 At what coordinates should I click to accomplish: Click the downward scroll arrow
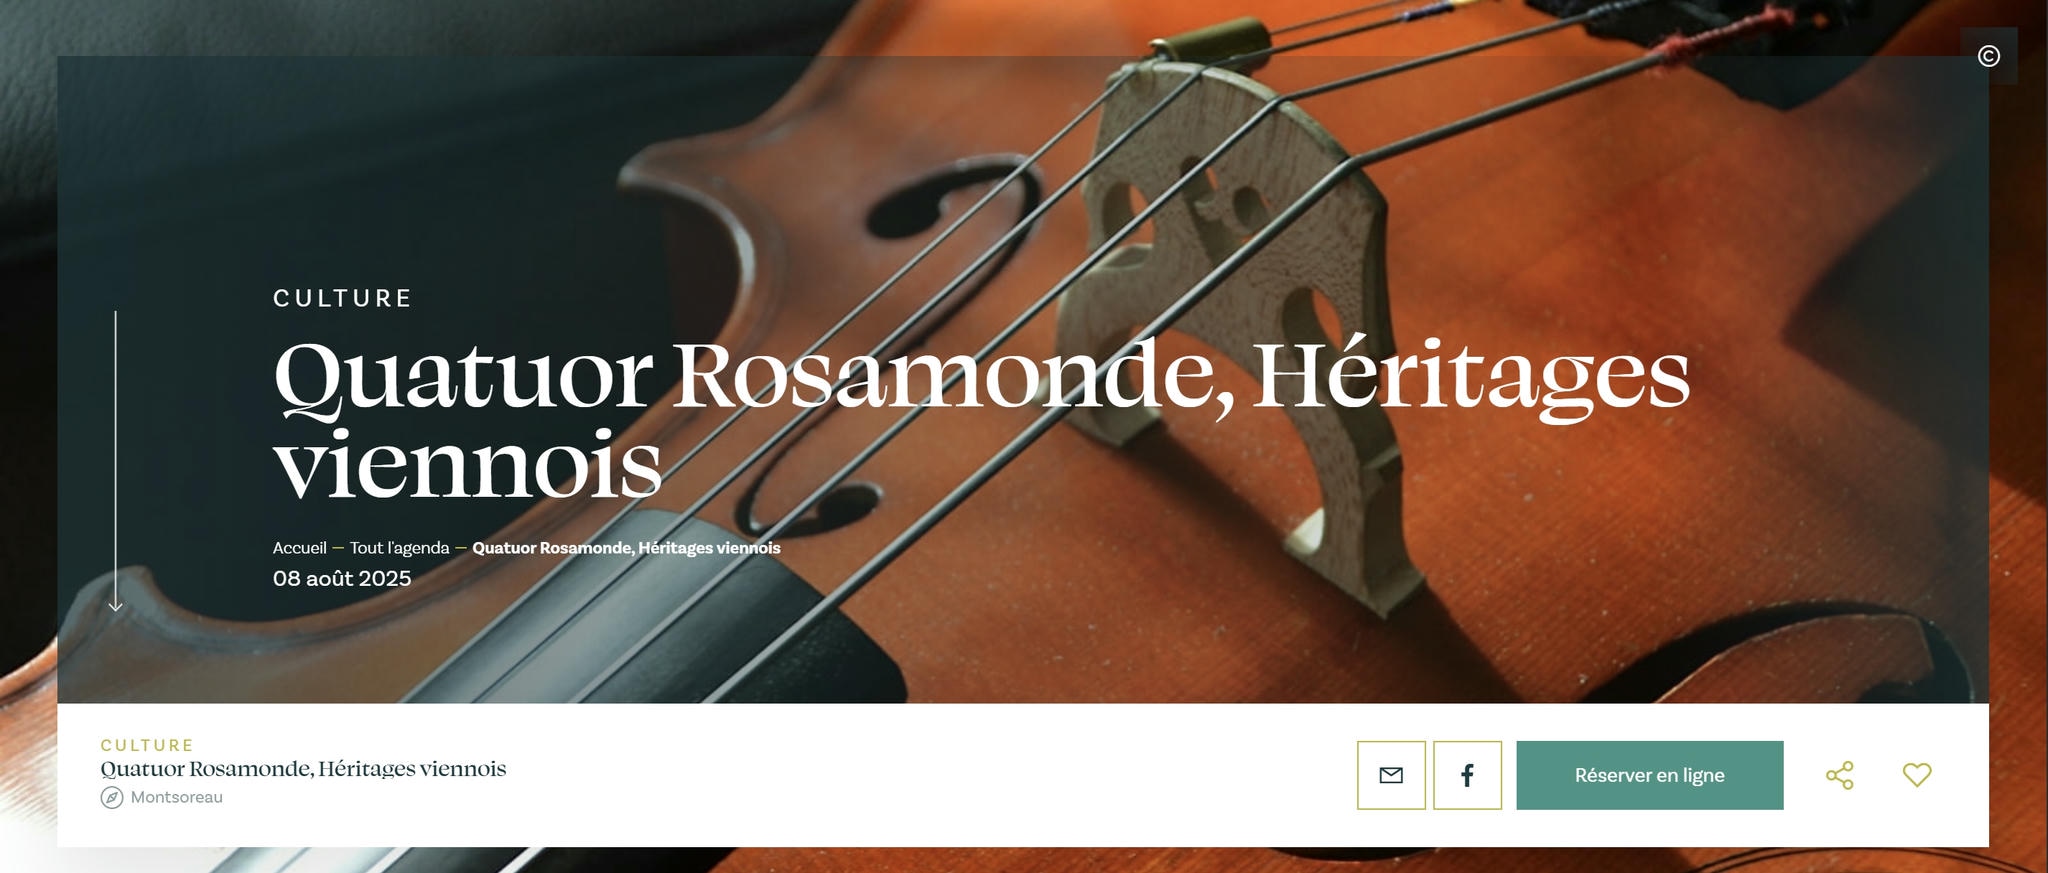[116, 604]
